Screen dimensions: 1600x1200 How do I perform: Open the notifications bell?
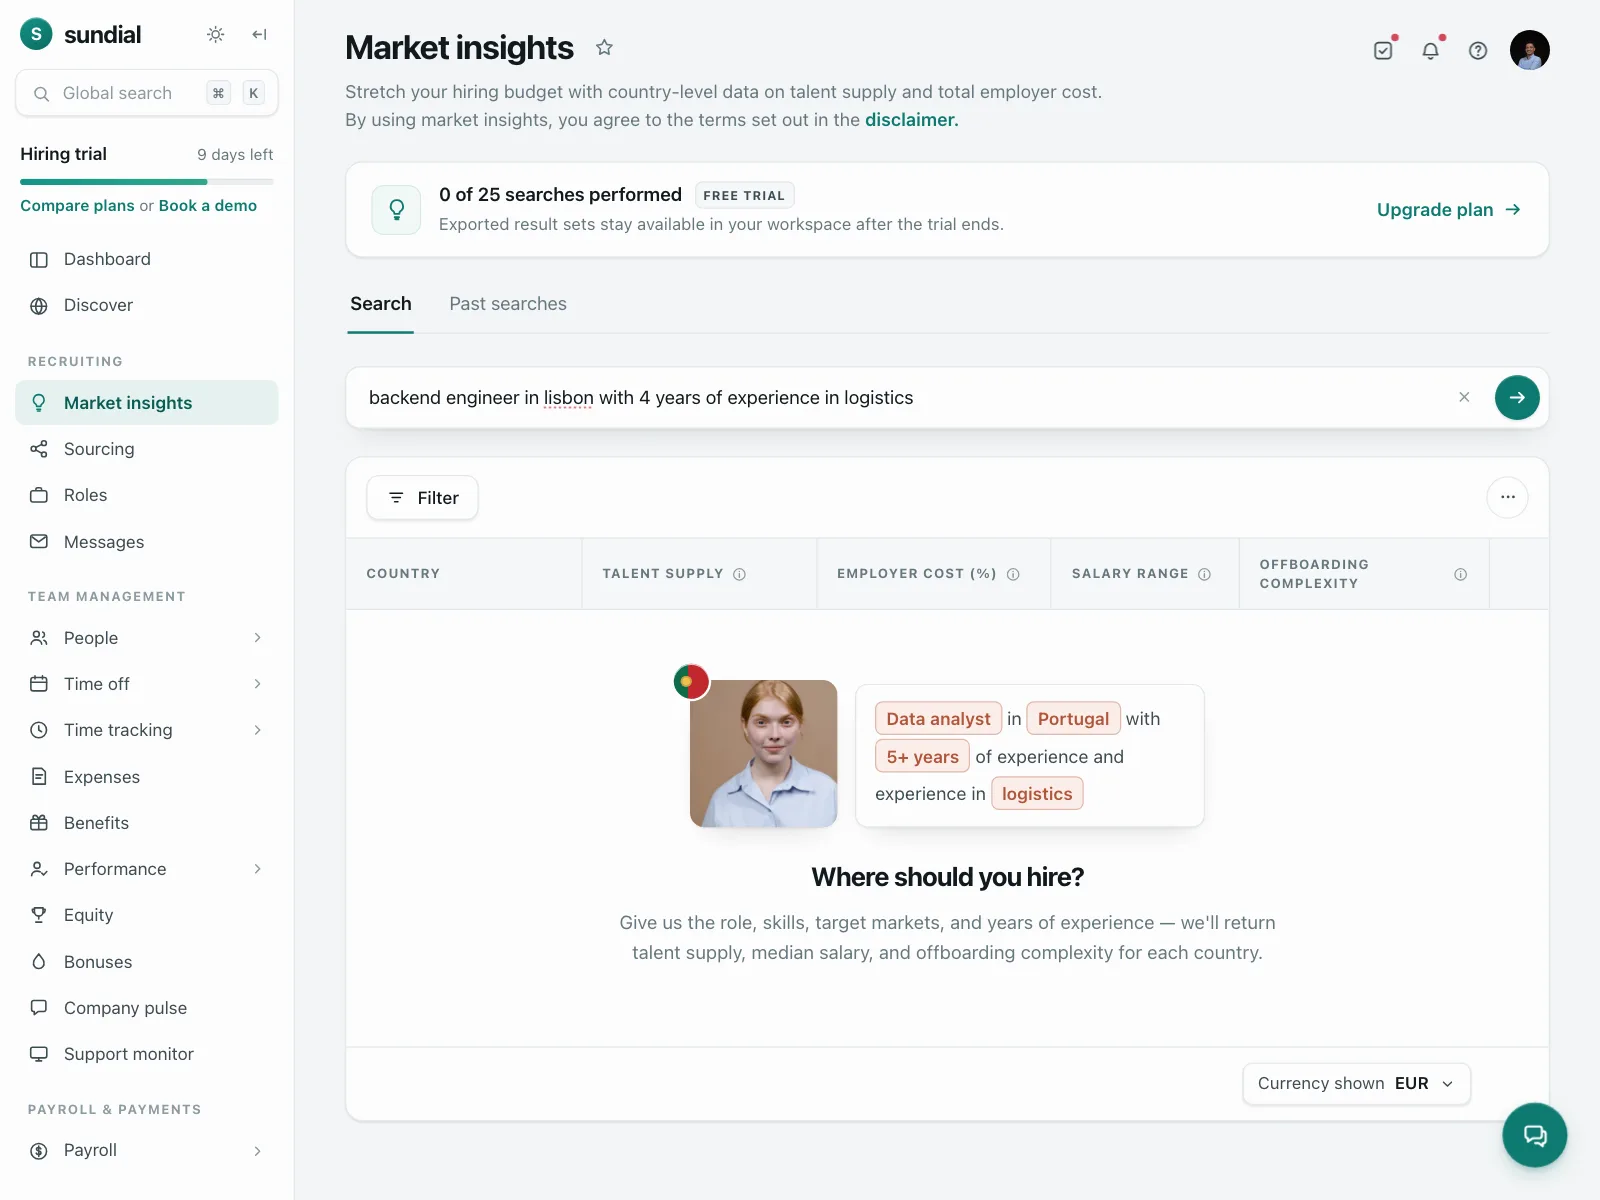point(1431,50)
